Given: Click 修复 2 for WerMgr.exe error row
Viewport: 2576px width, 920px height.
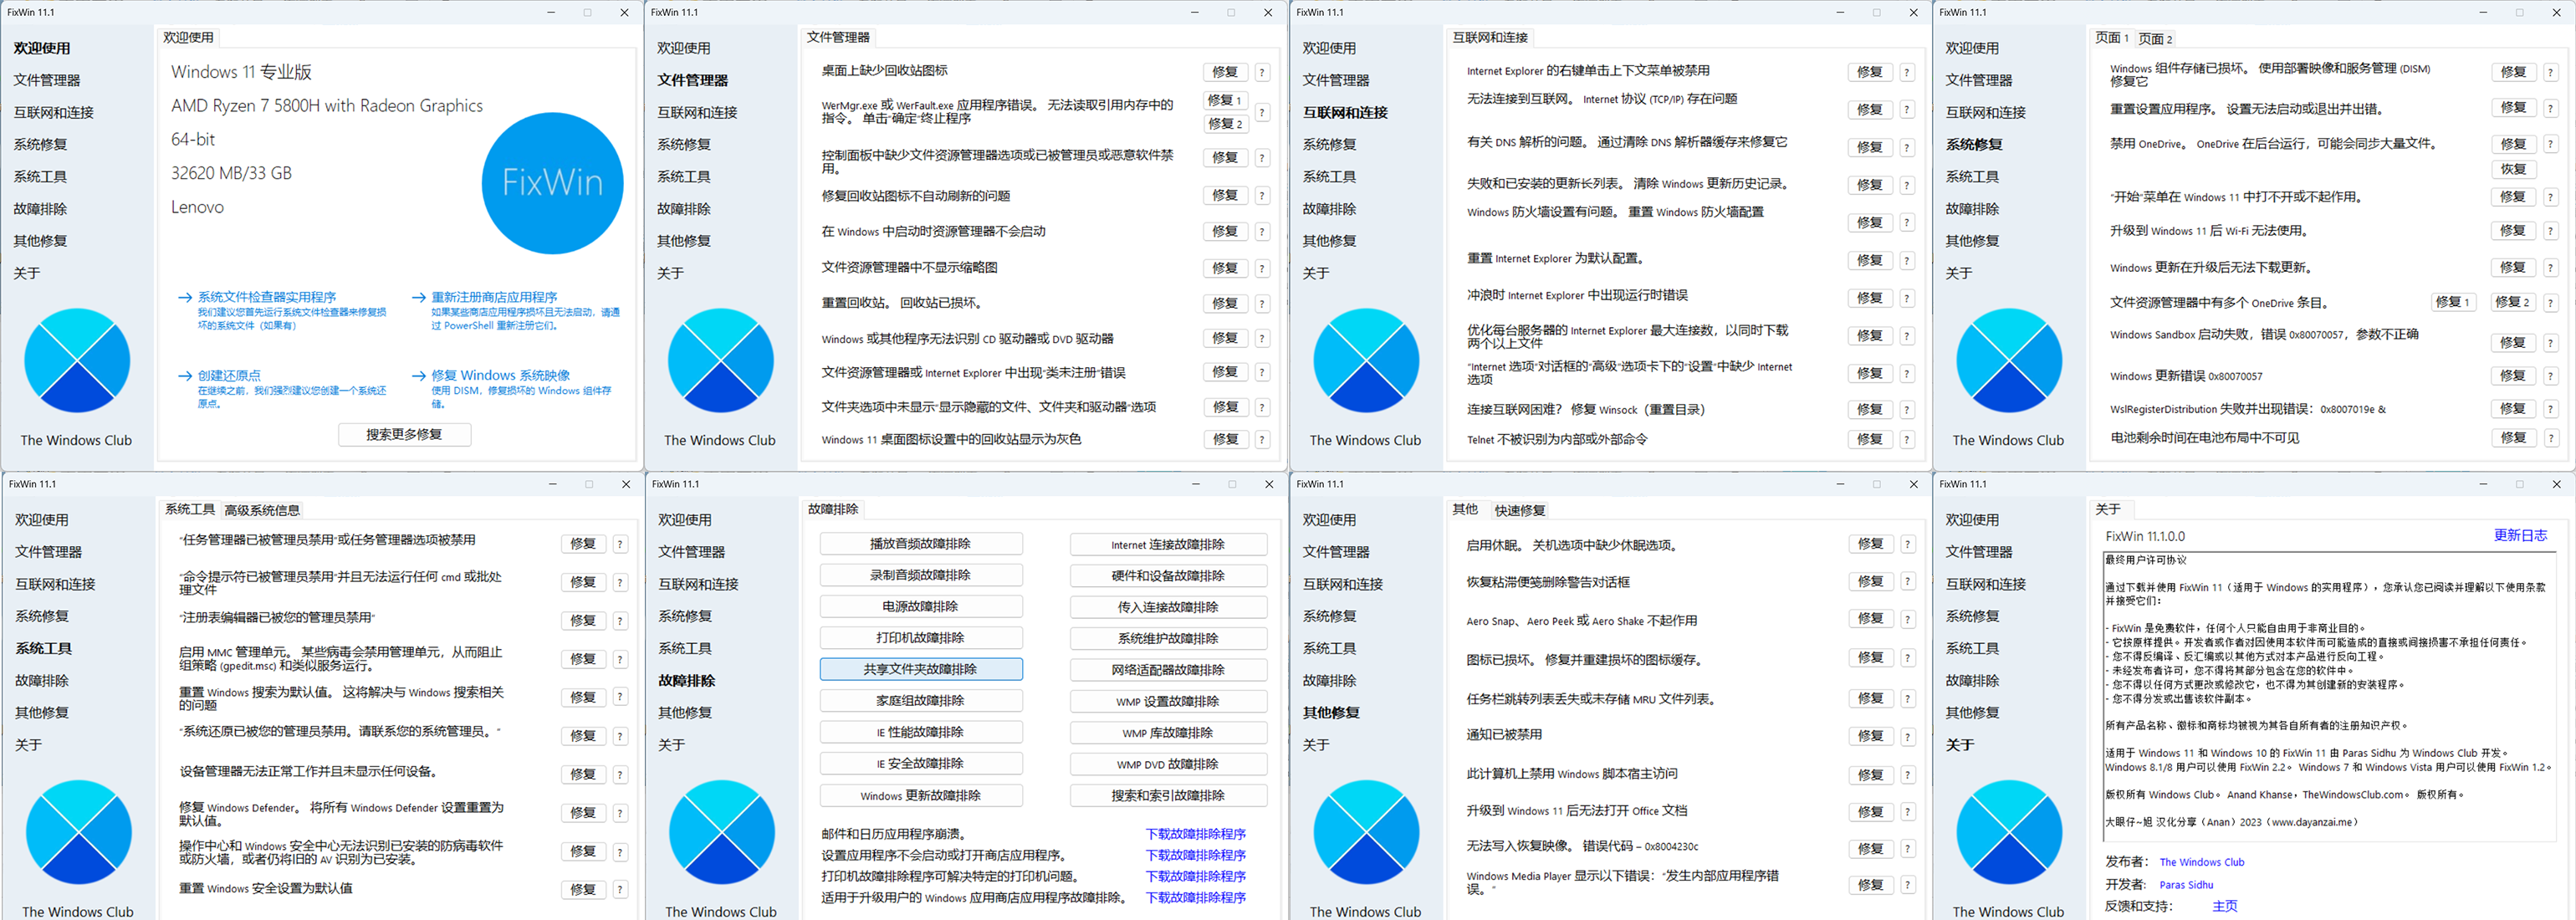Looking at the screenshot, I should click(1225, 124).
